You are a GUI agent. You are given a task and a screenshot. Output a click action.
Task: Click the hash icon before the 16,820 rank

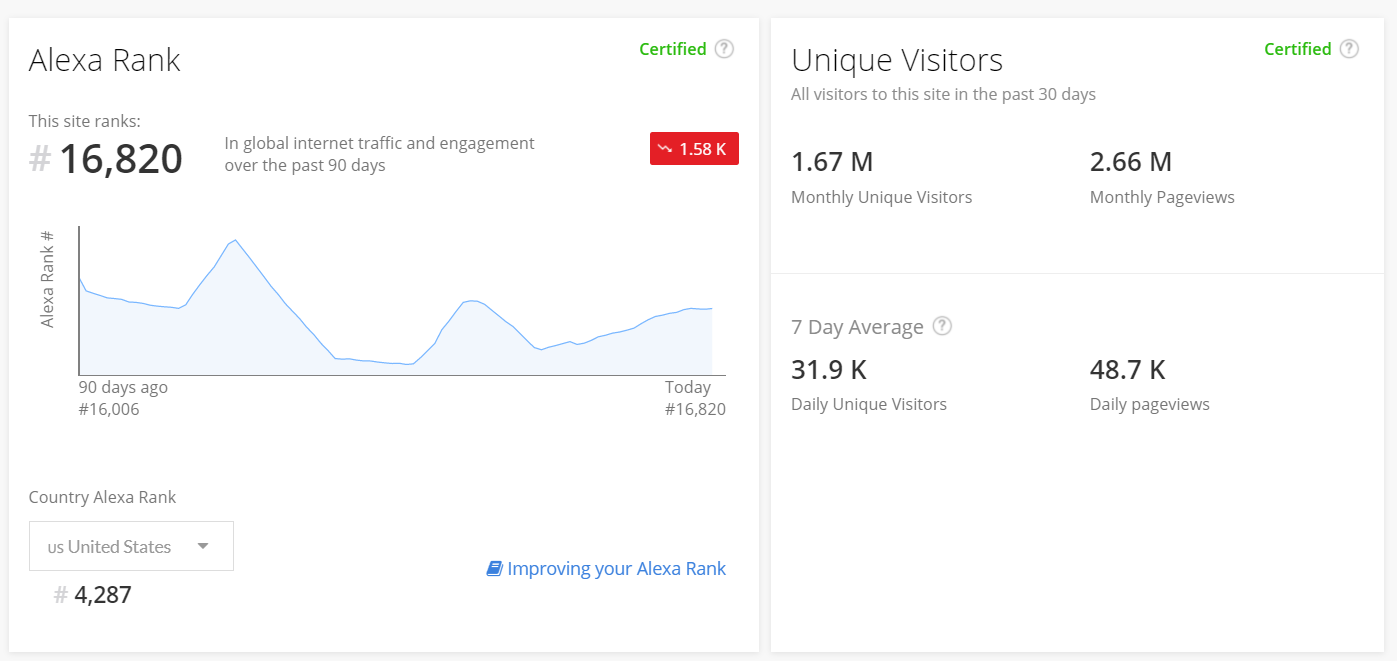(x=38, y=158)
